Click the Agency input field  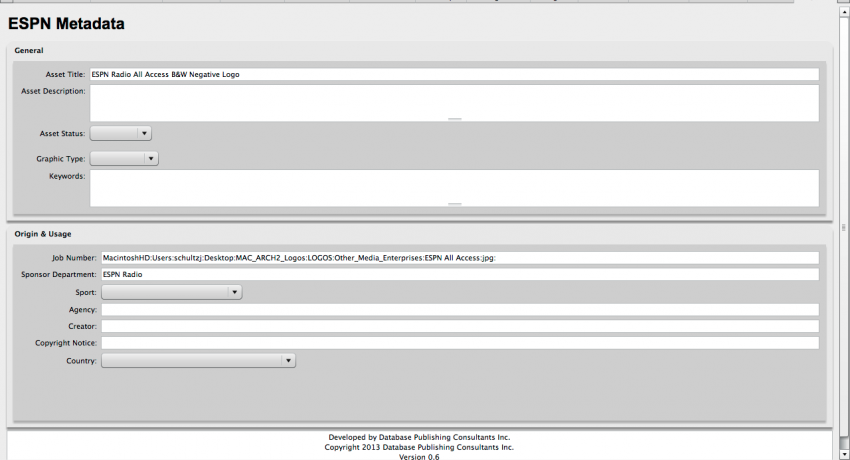460,310
